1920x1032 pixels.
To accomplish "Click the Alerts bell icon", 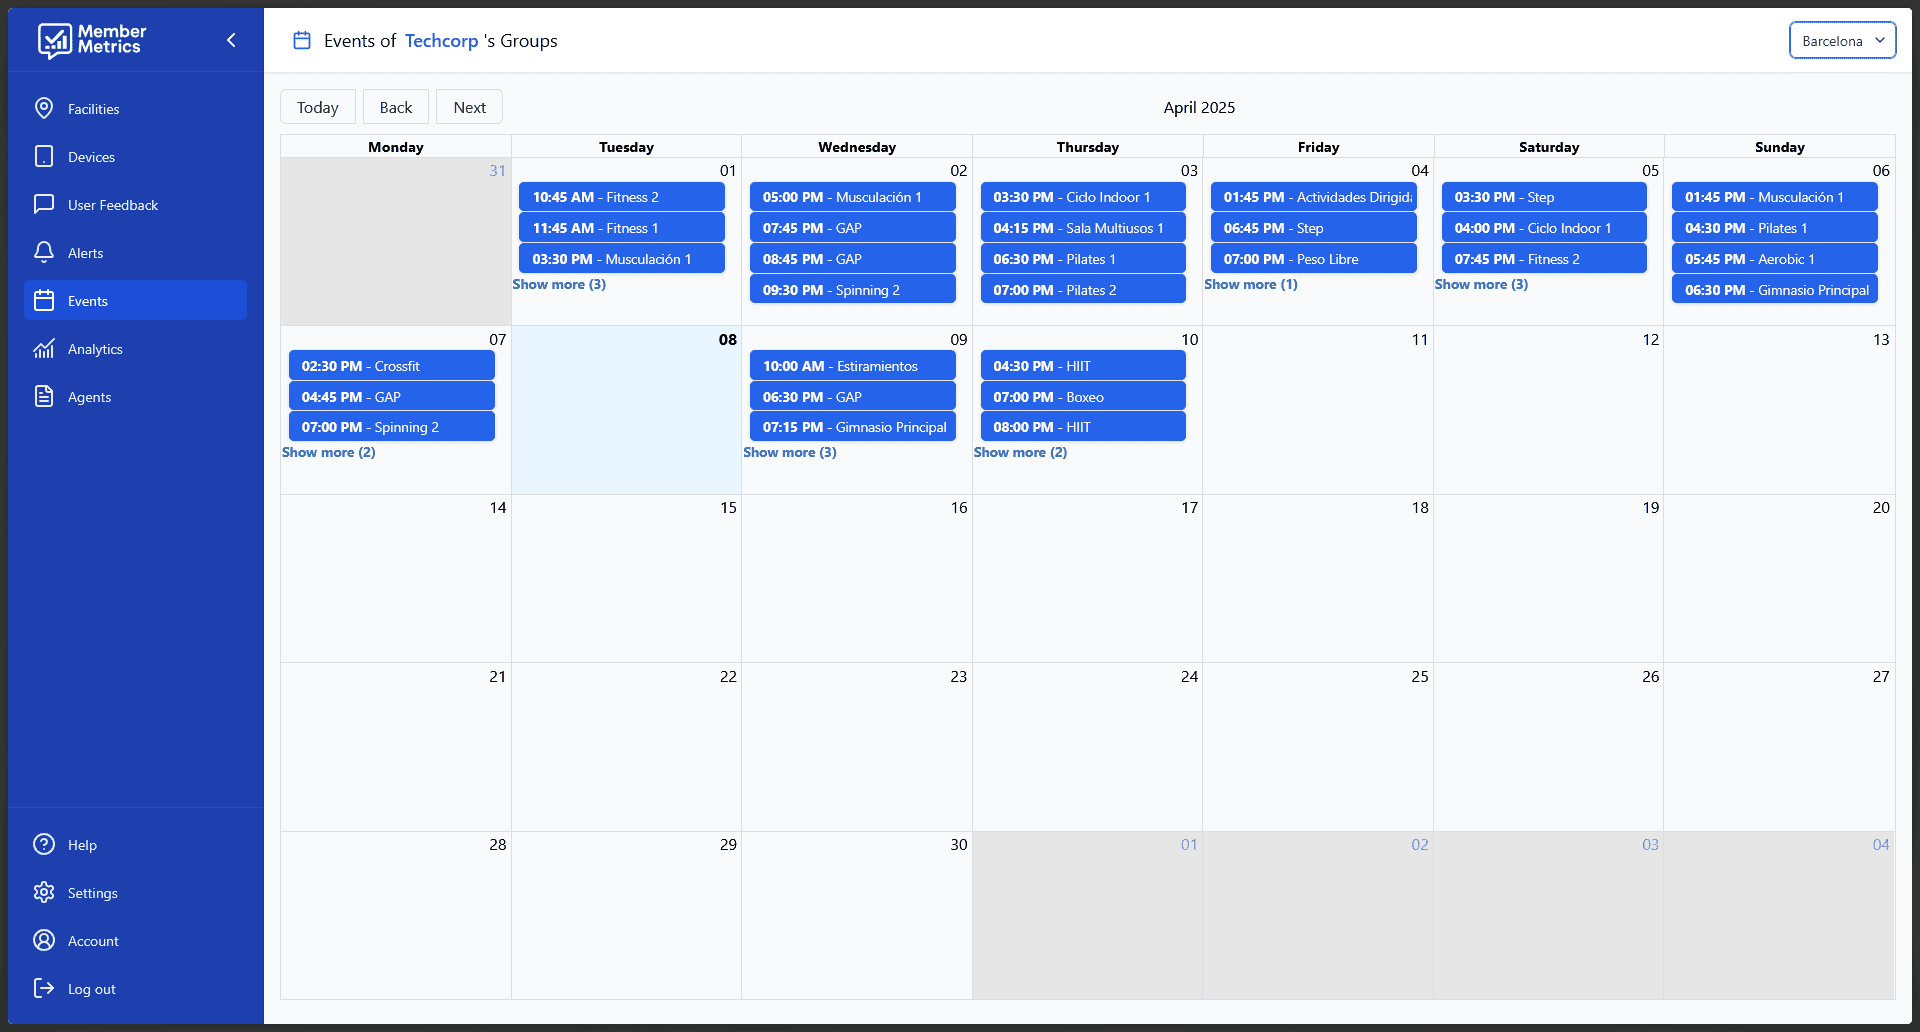I will pos(44,252).
